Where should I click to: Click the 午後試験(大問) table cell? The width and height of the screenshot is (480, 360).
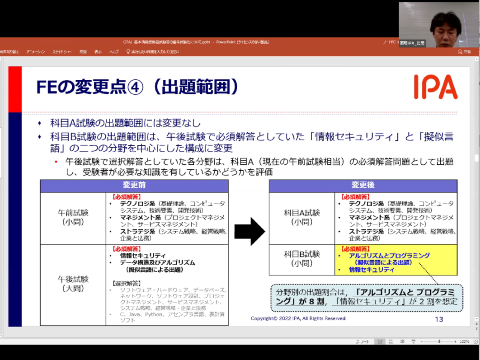73,285
